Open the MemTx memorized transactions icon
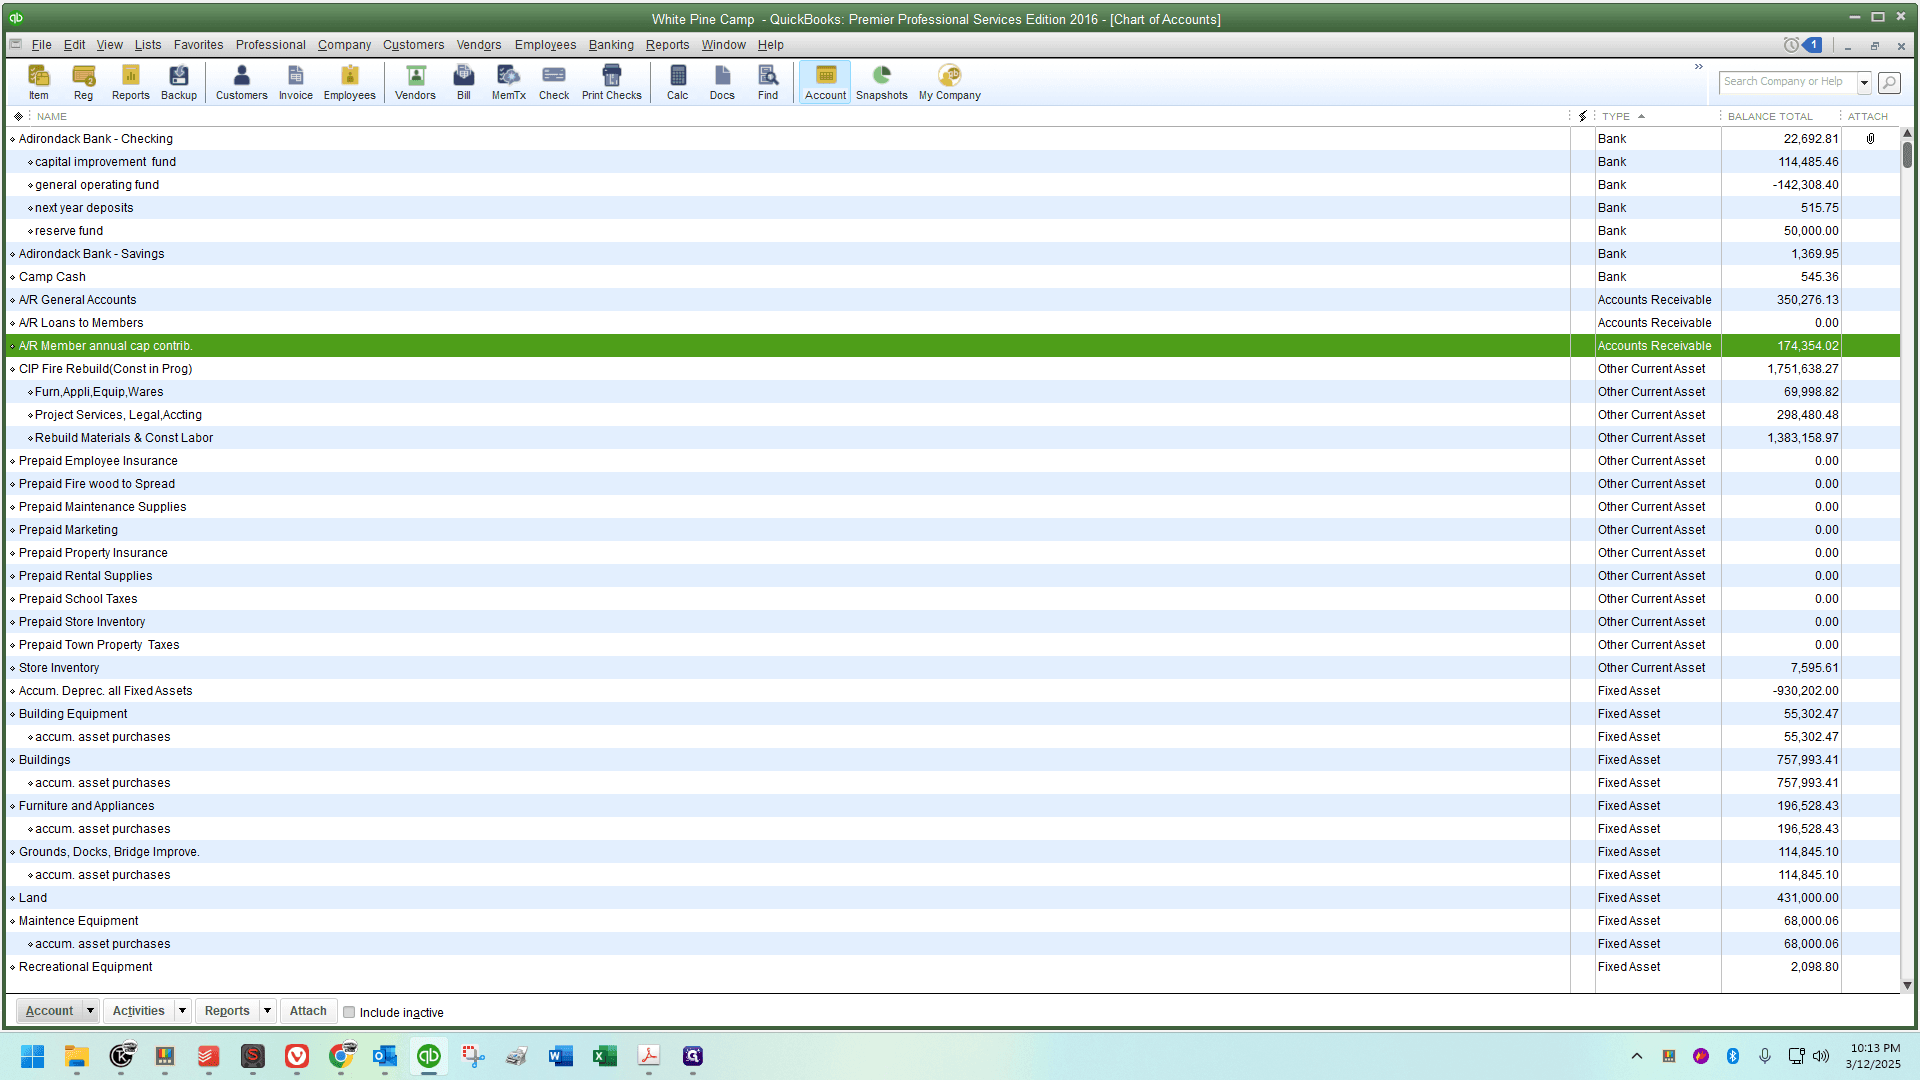This screenshot has height=1080, width=1920. point(508,82)
